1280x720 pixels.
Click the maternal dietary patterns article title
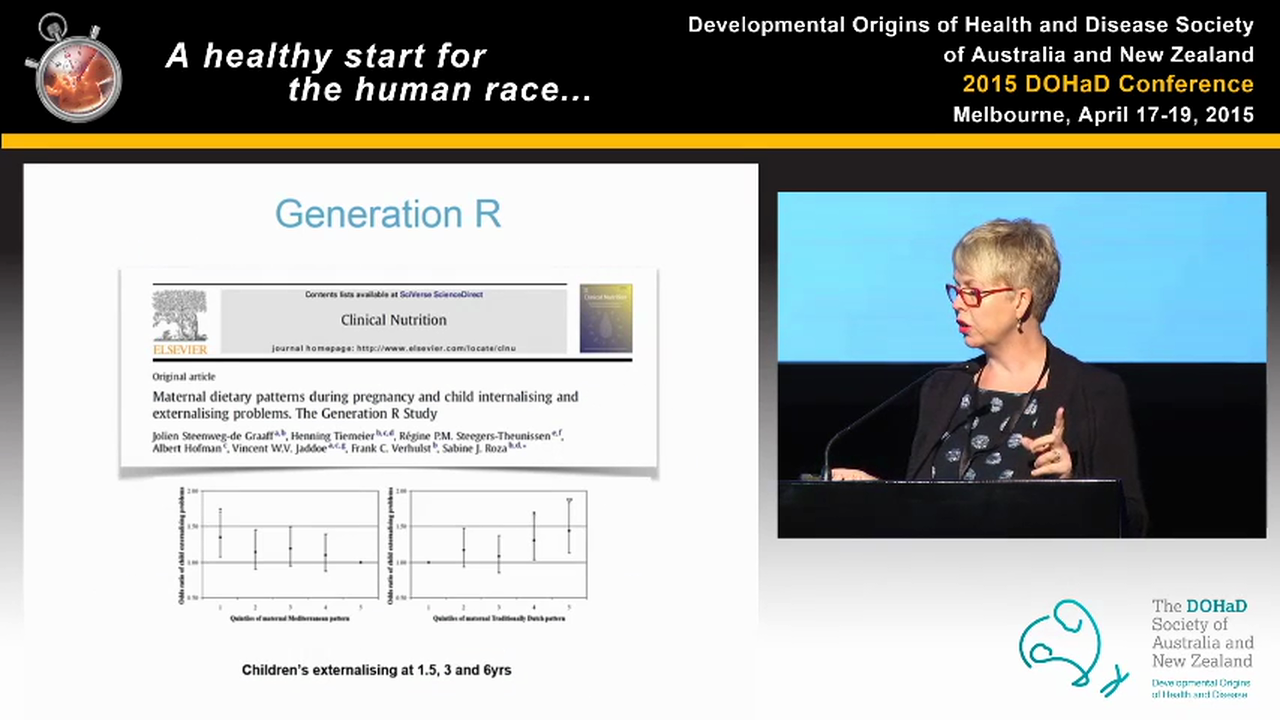[365, 405]
